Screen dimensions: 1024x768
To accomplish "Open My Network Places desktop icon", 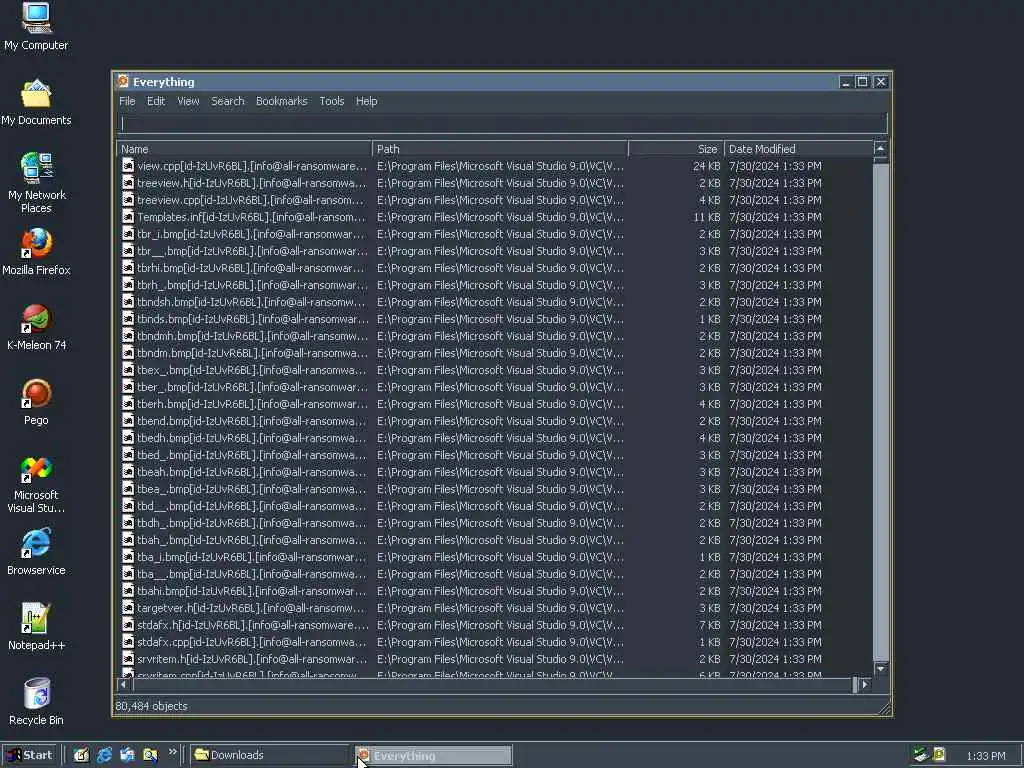I will click(36, 183).
